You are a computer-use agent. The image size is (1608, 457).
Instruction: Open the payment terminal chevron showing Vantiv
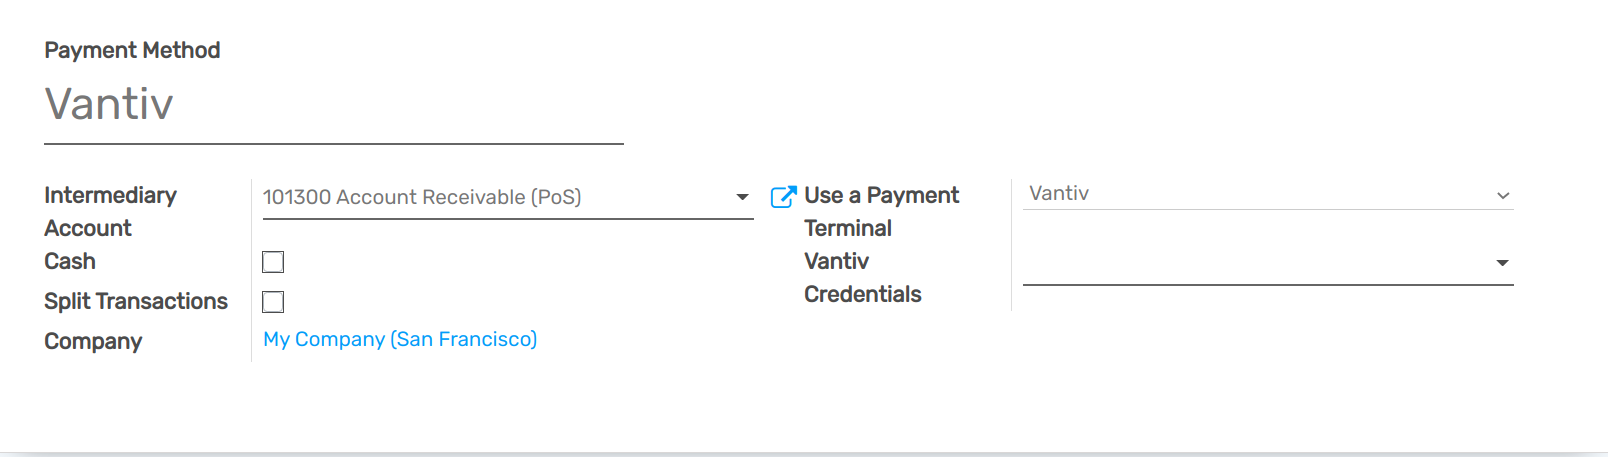1502,195
